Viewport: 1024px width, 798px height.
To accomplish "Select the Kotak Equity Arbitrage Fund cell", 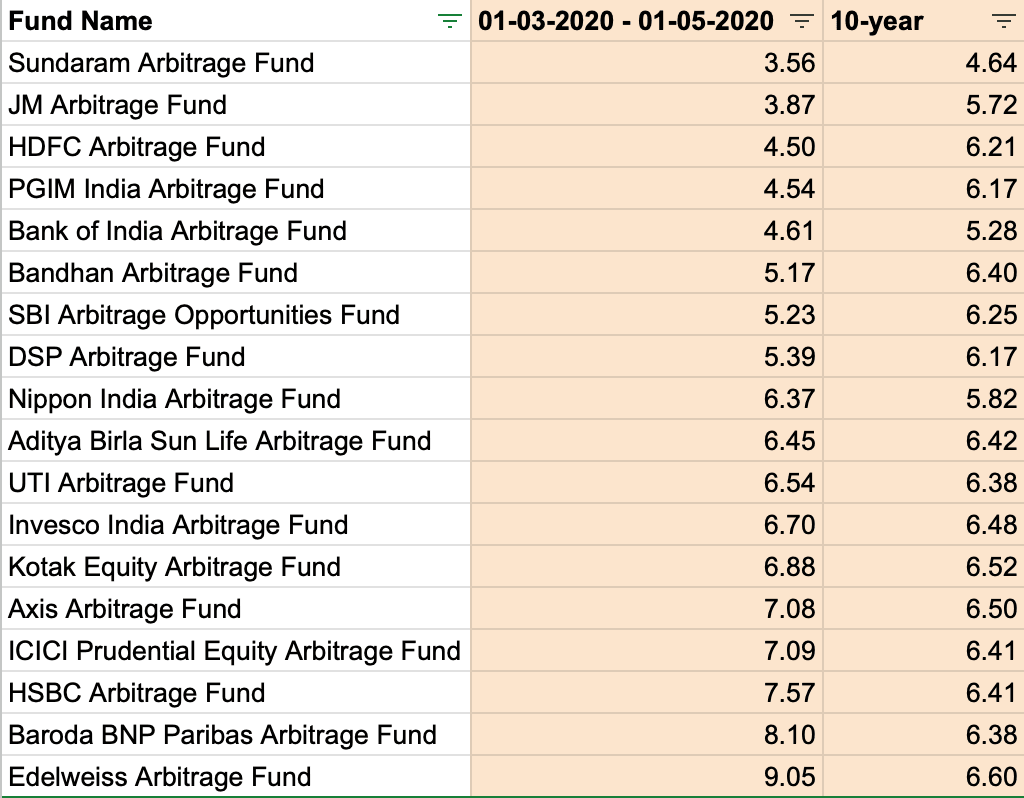I will [x=175, y=567].
